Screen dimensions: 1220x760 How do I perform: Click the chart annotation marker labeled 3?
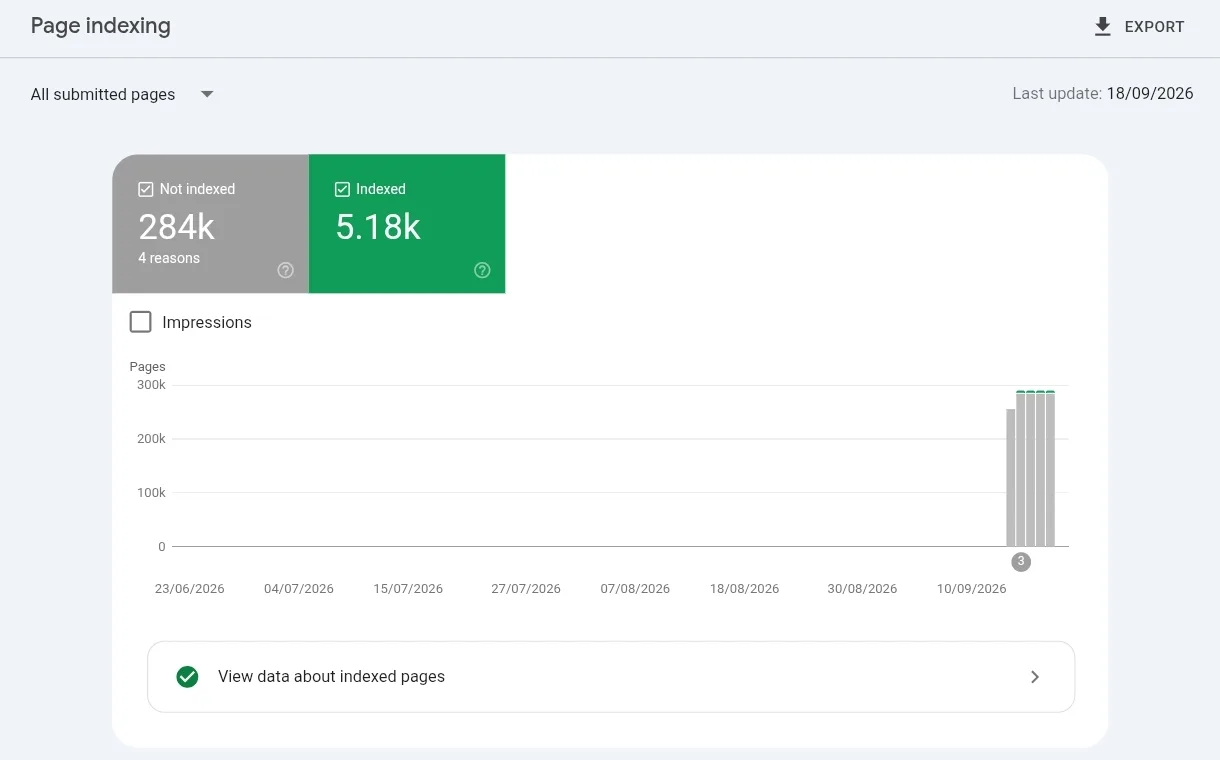click(1021, 562)
